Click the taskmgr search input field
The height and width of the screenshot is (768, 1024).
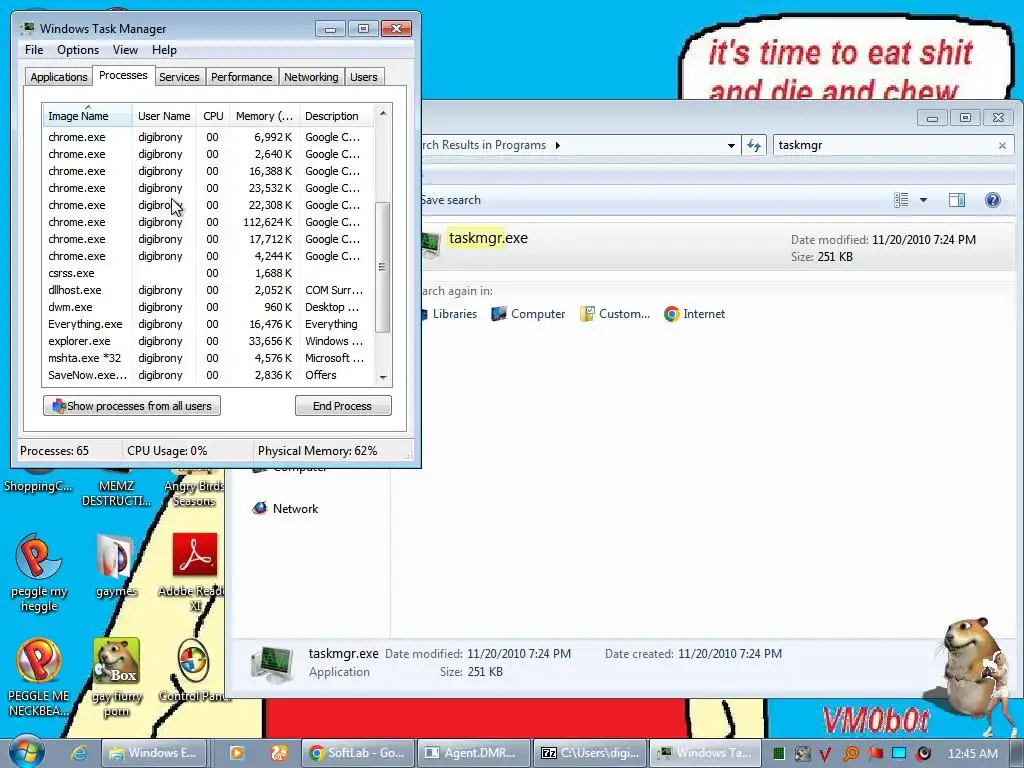[885, 145]
